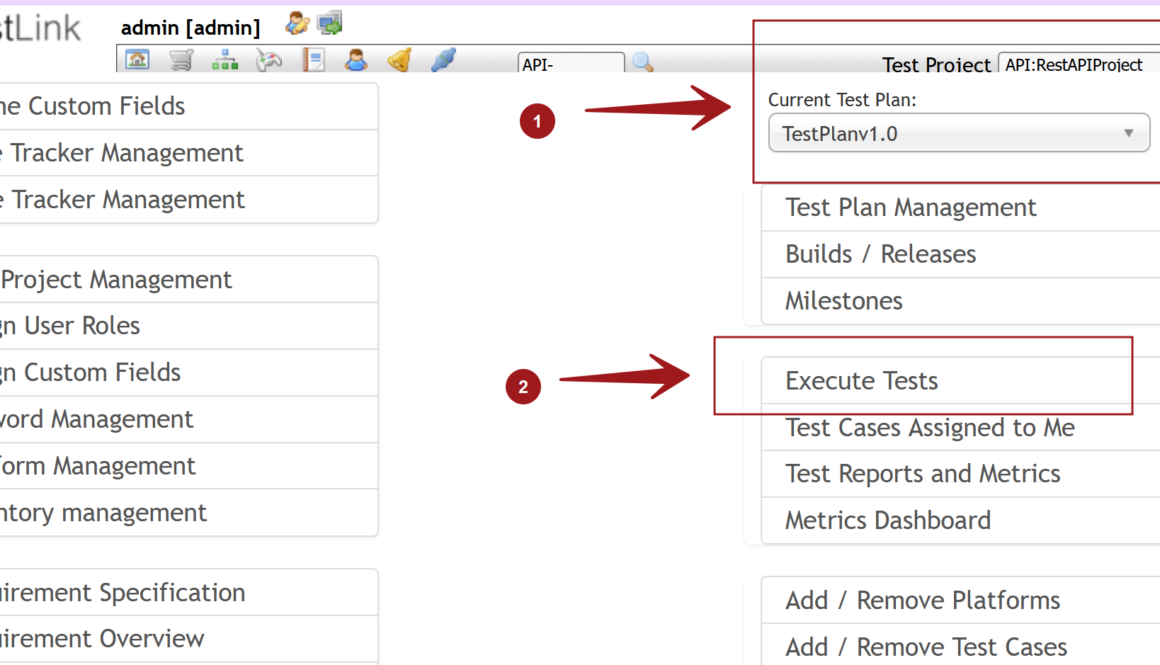Expand the Current Test Plan dropdown
This screenshot has height=665, width=1160.
[958, 134]
